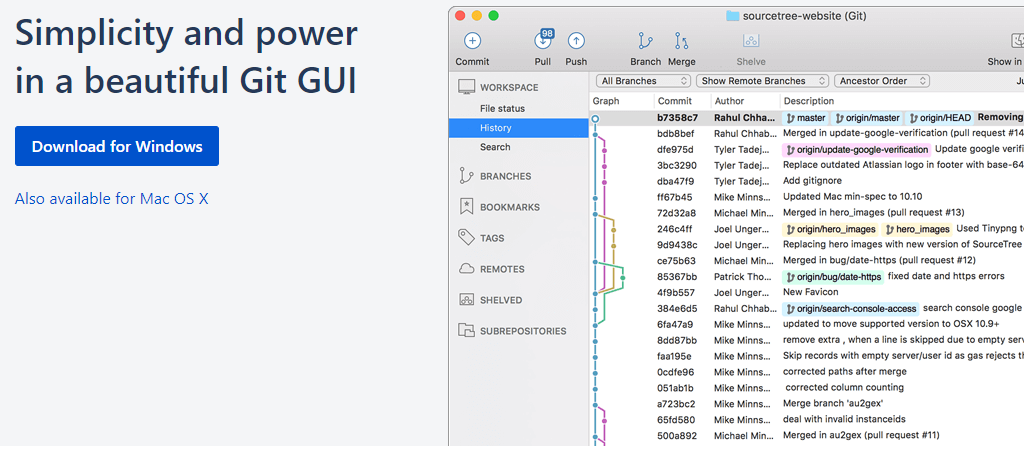The width and height of the screenshot is (1024, 456).
Task: Click the Shelve toolbar icon
Action: pyautogui.click(x=751, y=41)
